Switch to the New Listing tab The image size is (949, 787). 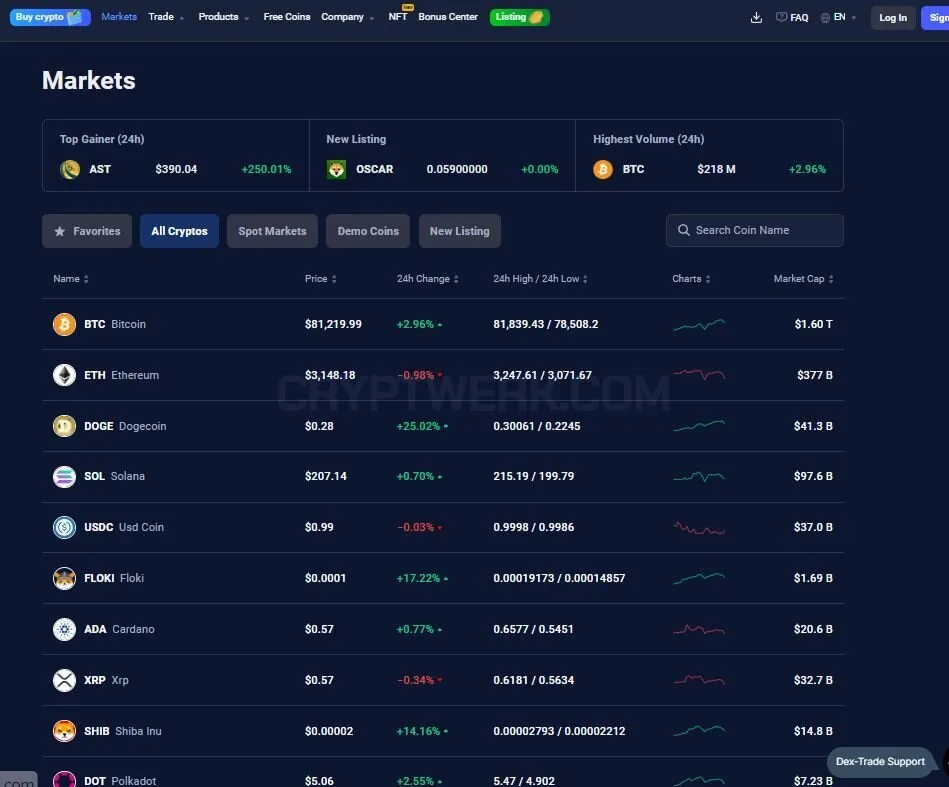pos(460,231)
